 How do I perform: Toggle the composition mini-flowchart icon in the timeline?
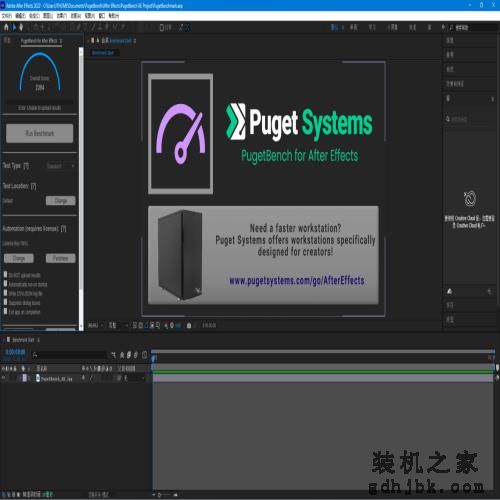pyautogui.click(x=113, y=355)
